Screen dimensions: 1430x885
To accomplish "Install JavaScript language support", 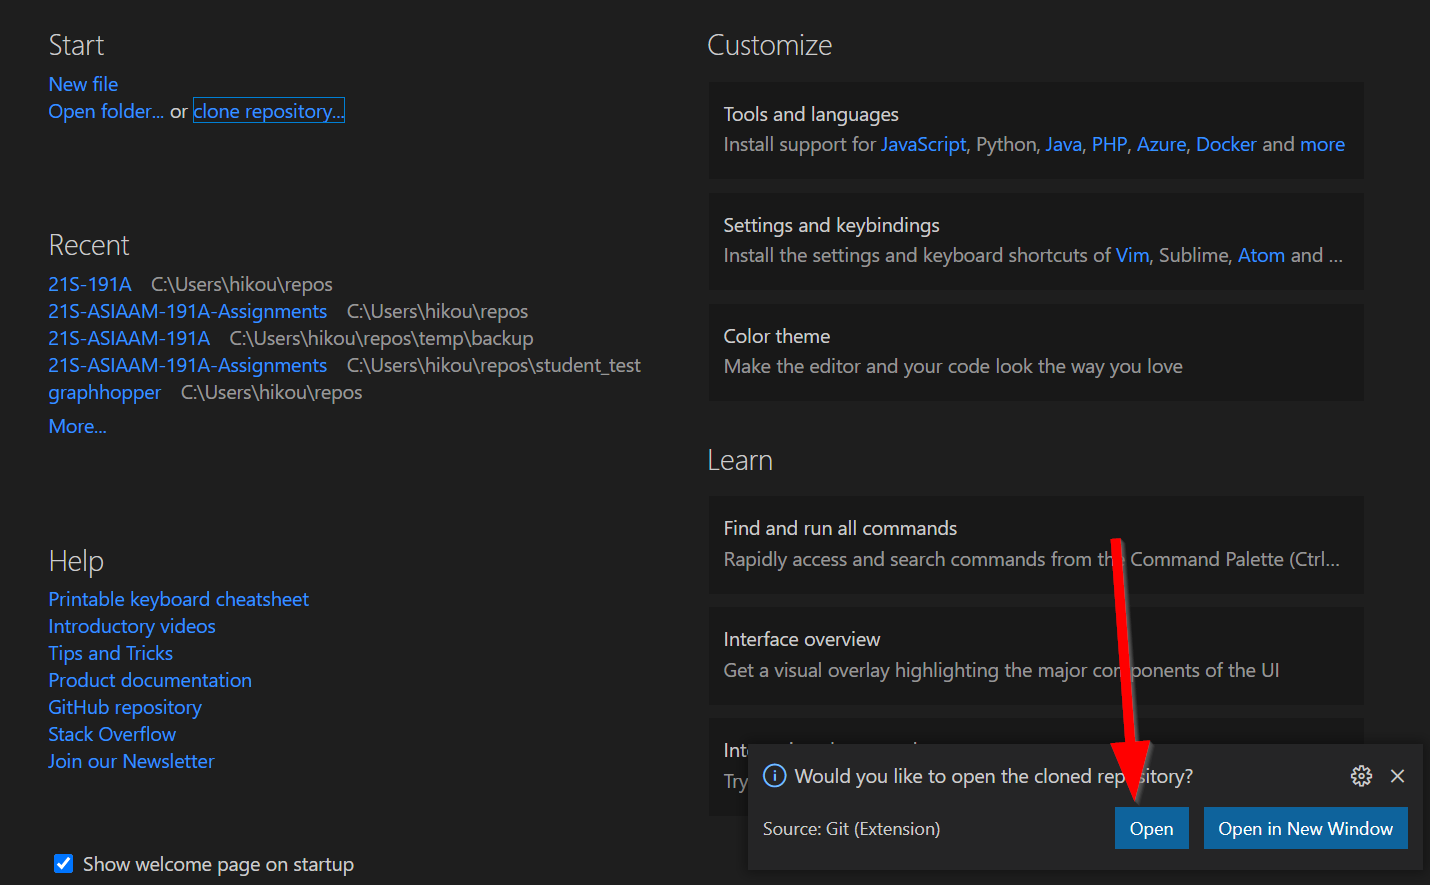I will point(923,144).
